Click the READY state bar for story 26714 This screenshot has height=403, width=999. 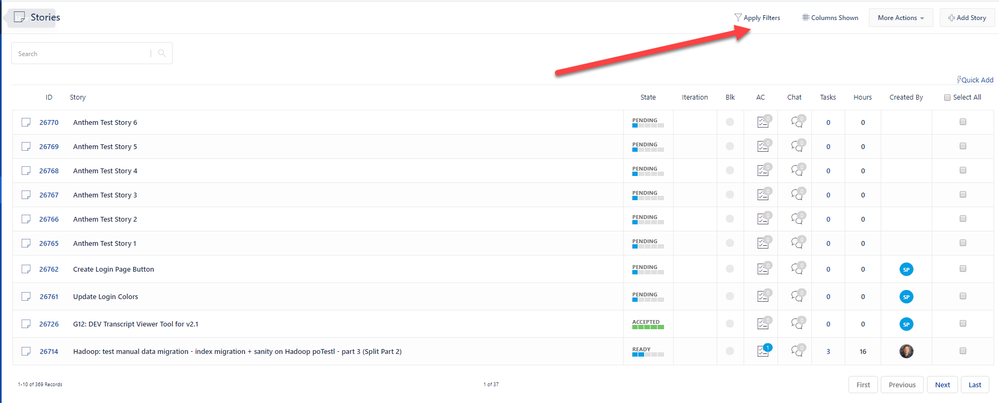pyautogui.click(x=648, y=351)
